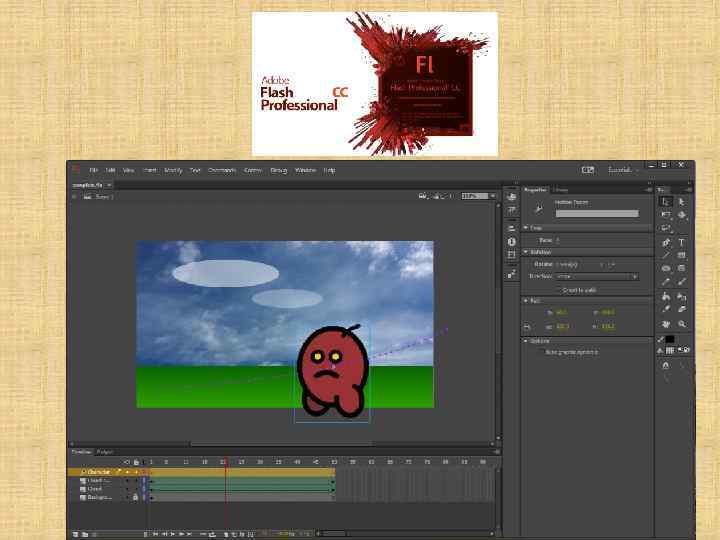The height and width of the screenshot is (540, 720).
Task: Open the Direction dropdown in Rotation section
Action: pos(596,276)
